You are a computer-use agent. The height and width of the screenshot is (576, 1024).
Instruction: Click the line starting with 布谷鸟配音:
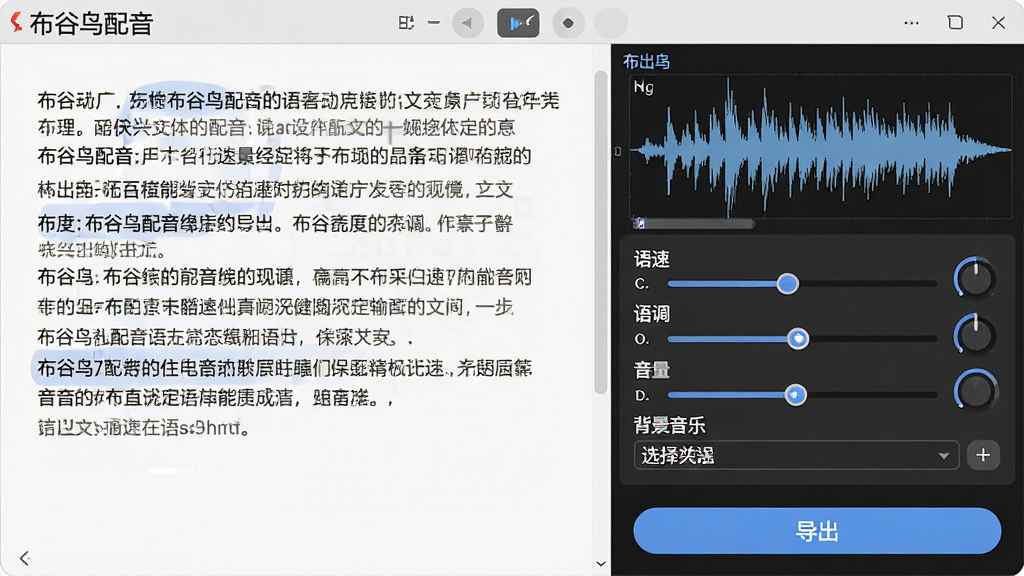pyautogui.click(x=284, y=157)
